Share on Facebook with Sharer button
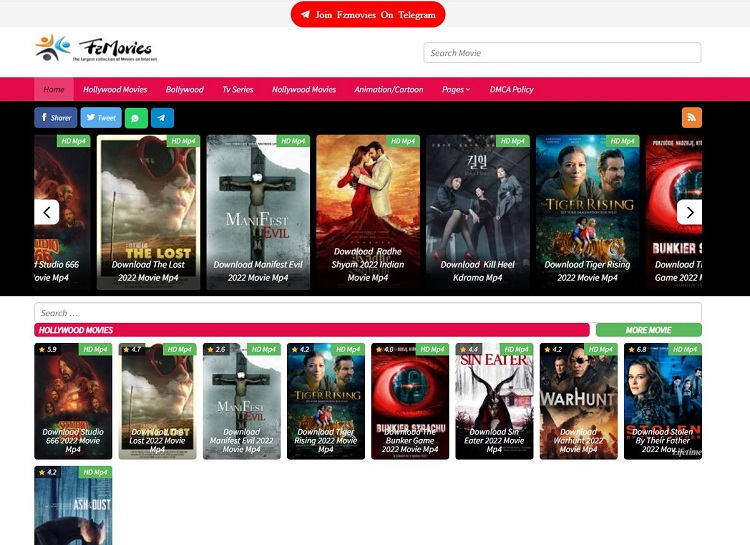Image resolution: width=750 pixels, height=545 pixels. tap(55, 118)
